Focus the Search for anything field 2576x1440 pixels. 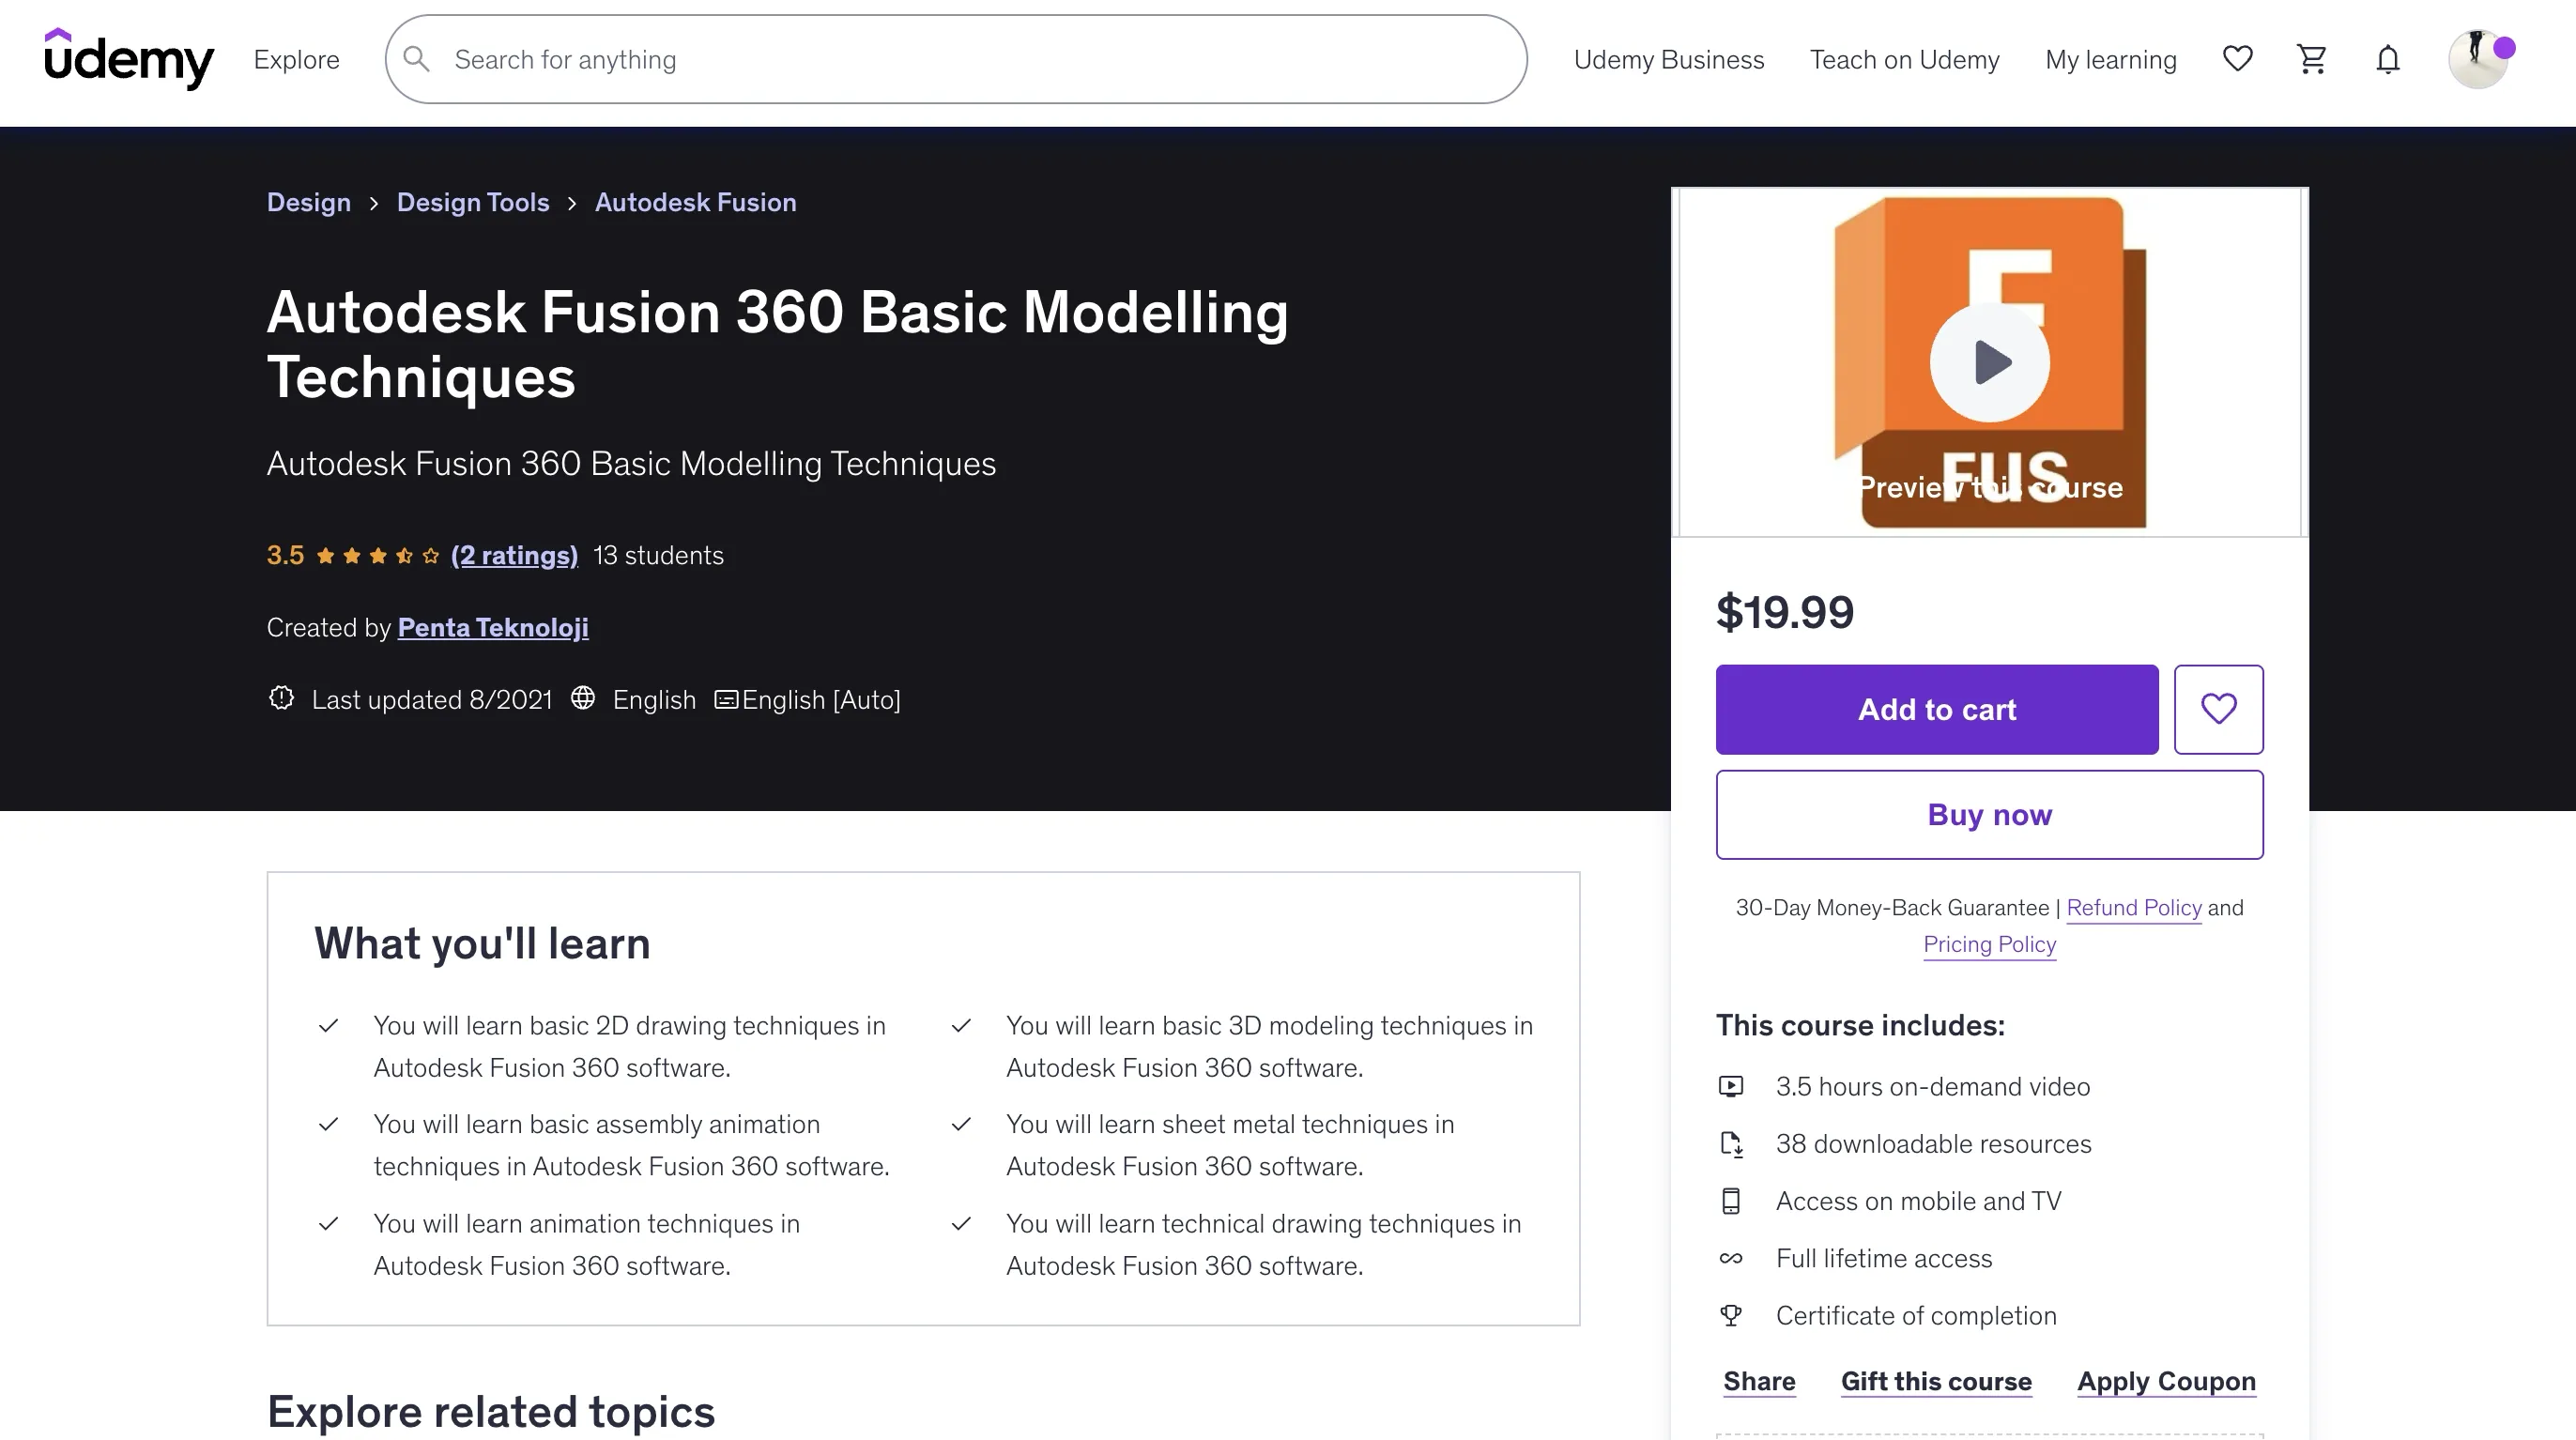(960, 59)
